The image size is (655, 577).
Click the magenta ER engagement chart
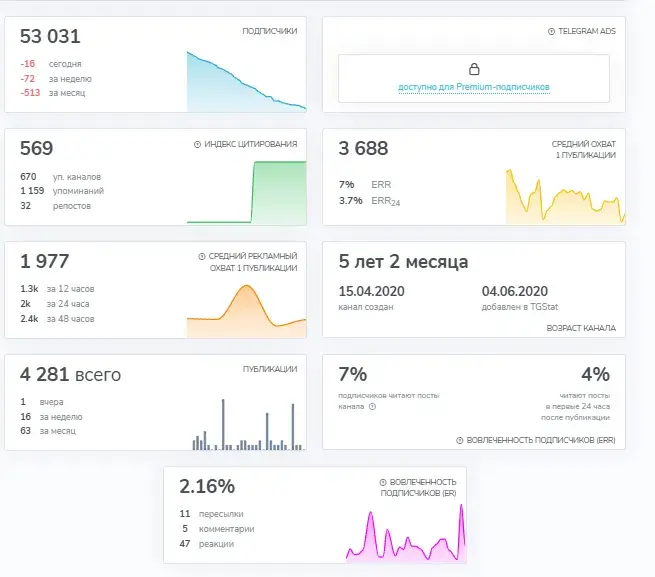point(406,533)
